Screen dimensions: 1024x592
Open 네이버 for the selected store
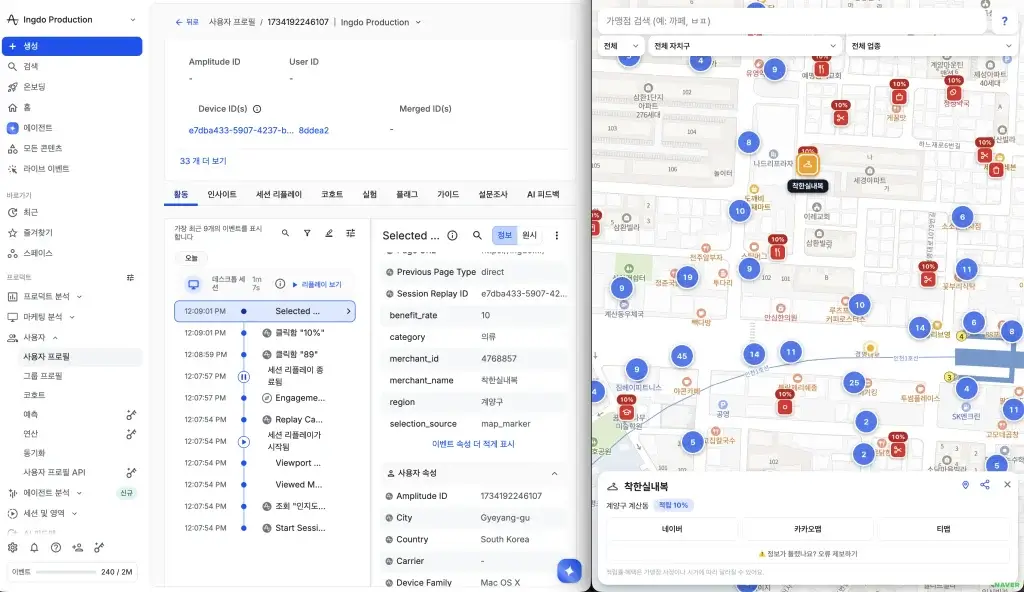point(672,529)
